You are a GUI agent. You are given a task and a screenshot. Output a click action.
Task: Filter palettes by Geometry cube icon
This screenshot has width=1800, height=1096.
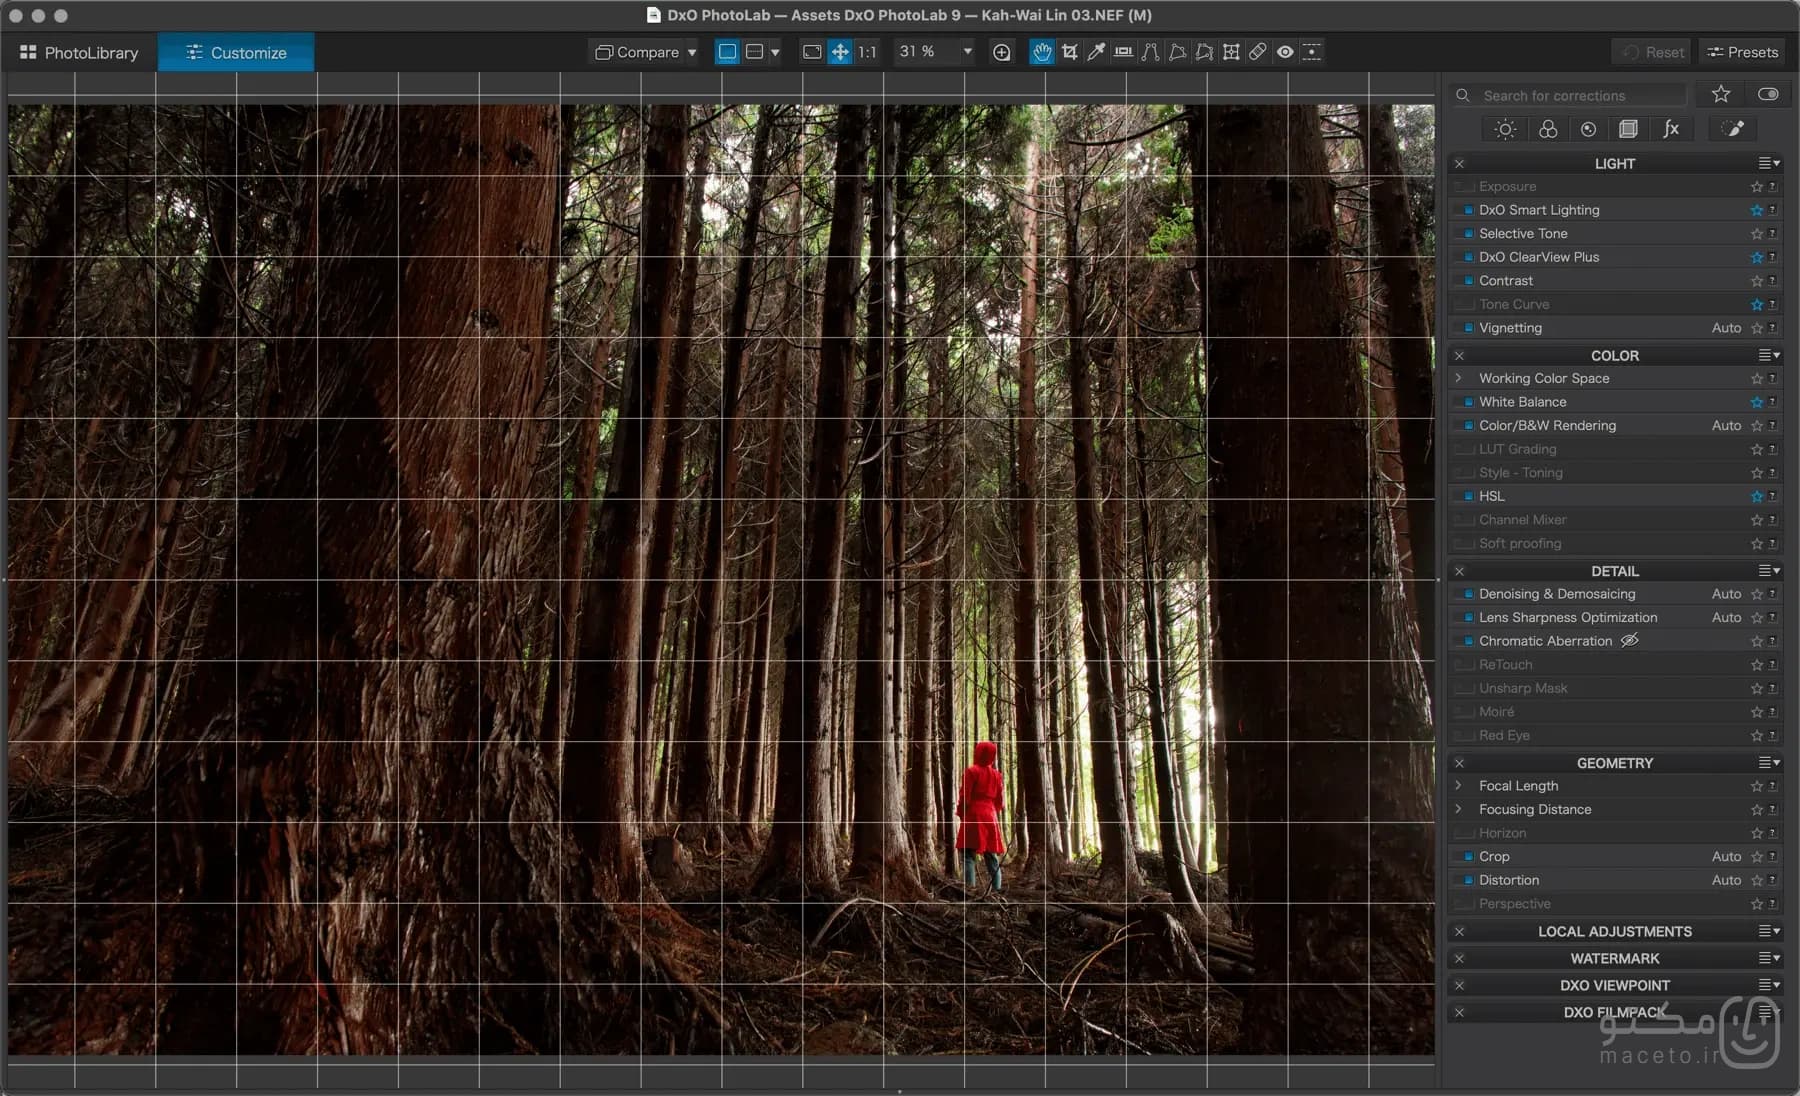pos(1628,129)
